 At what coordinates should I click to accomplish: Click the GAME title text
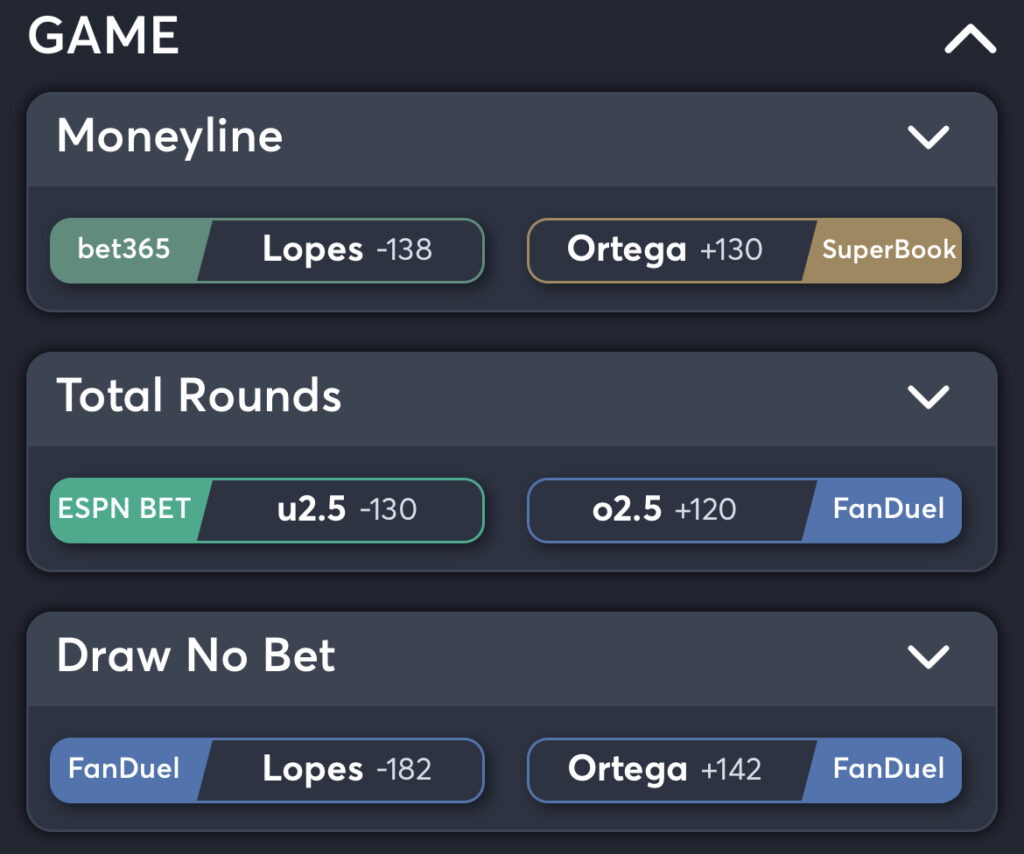(105, 35)
